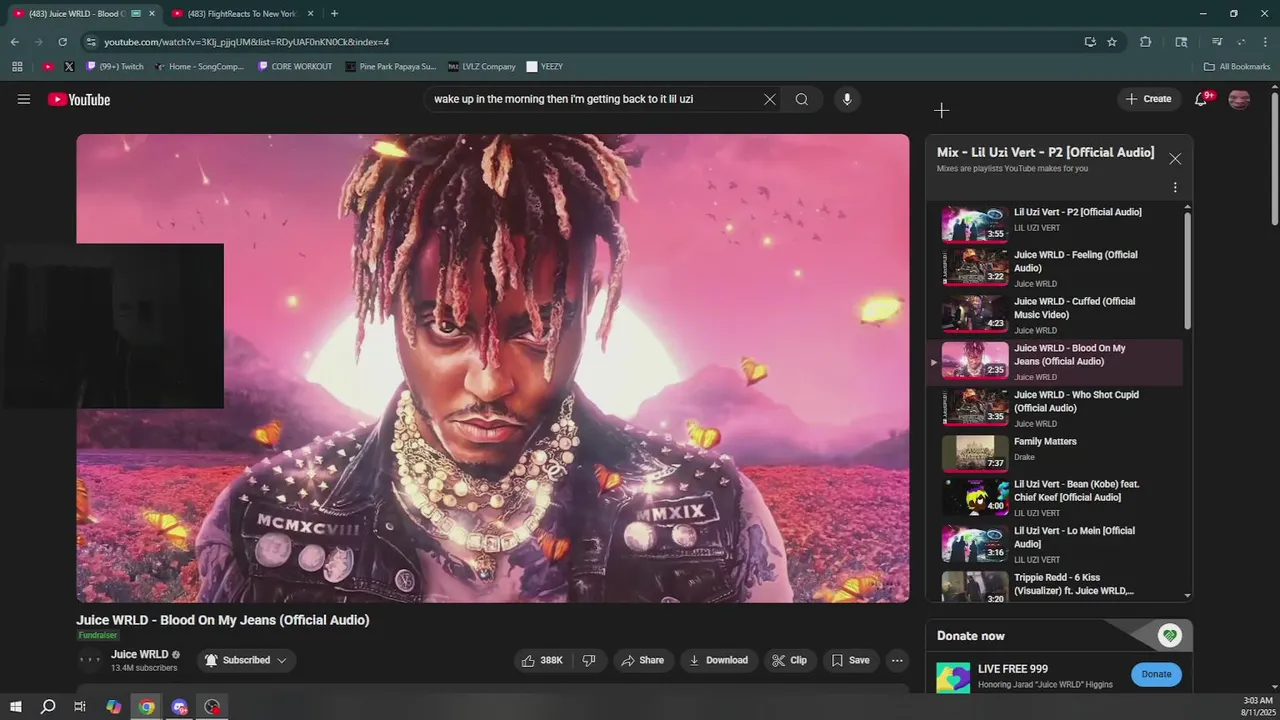Play Bean (Kobe) feat. Chief Keef

[1054, 497]
